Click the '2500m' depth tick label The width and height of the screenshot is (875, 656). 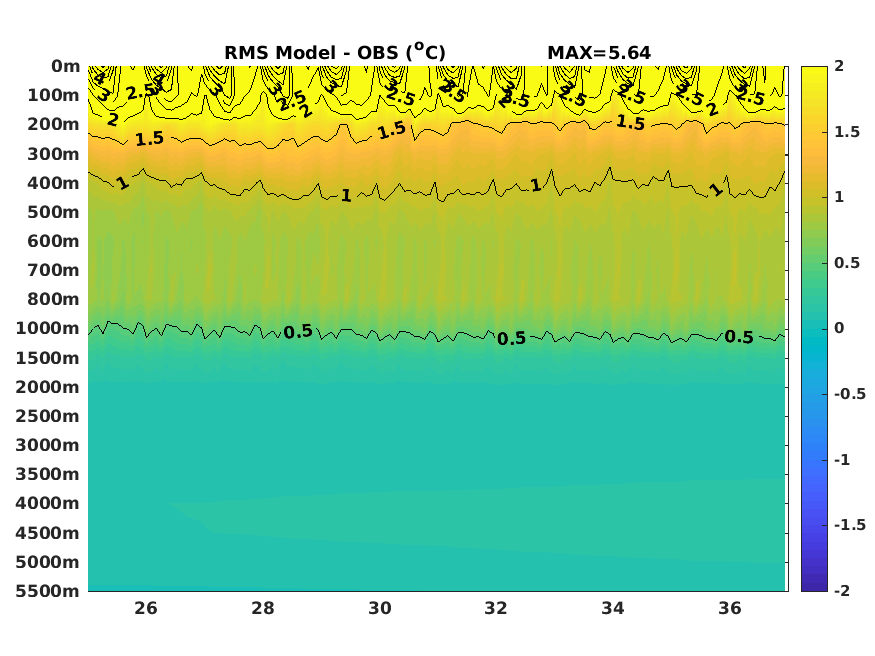48,416
